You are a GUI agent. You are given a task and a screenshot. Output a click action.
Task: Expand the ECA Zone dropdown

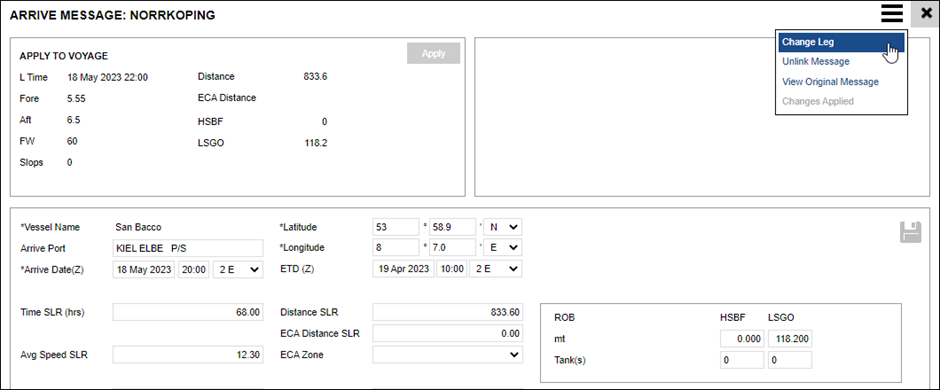pyautogui.click(x=447, y=355)
